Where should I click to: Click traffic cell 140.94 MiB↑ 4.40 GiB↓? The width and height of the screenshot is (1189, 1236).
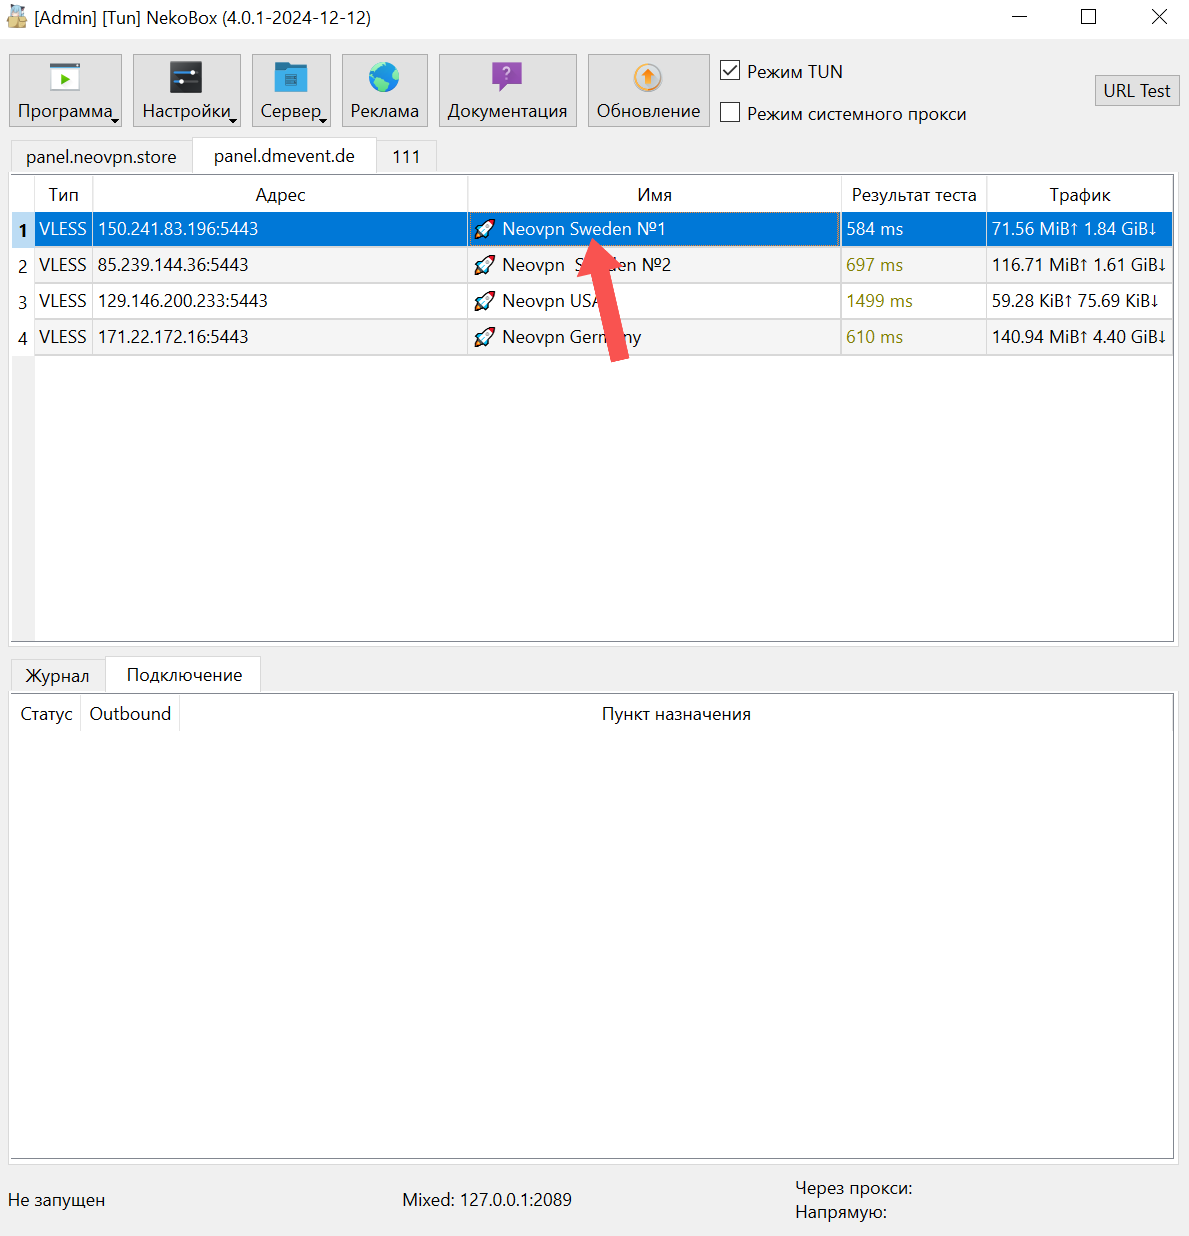pos(1079,337)
